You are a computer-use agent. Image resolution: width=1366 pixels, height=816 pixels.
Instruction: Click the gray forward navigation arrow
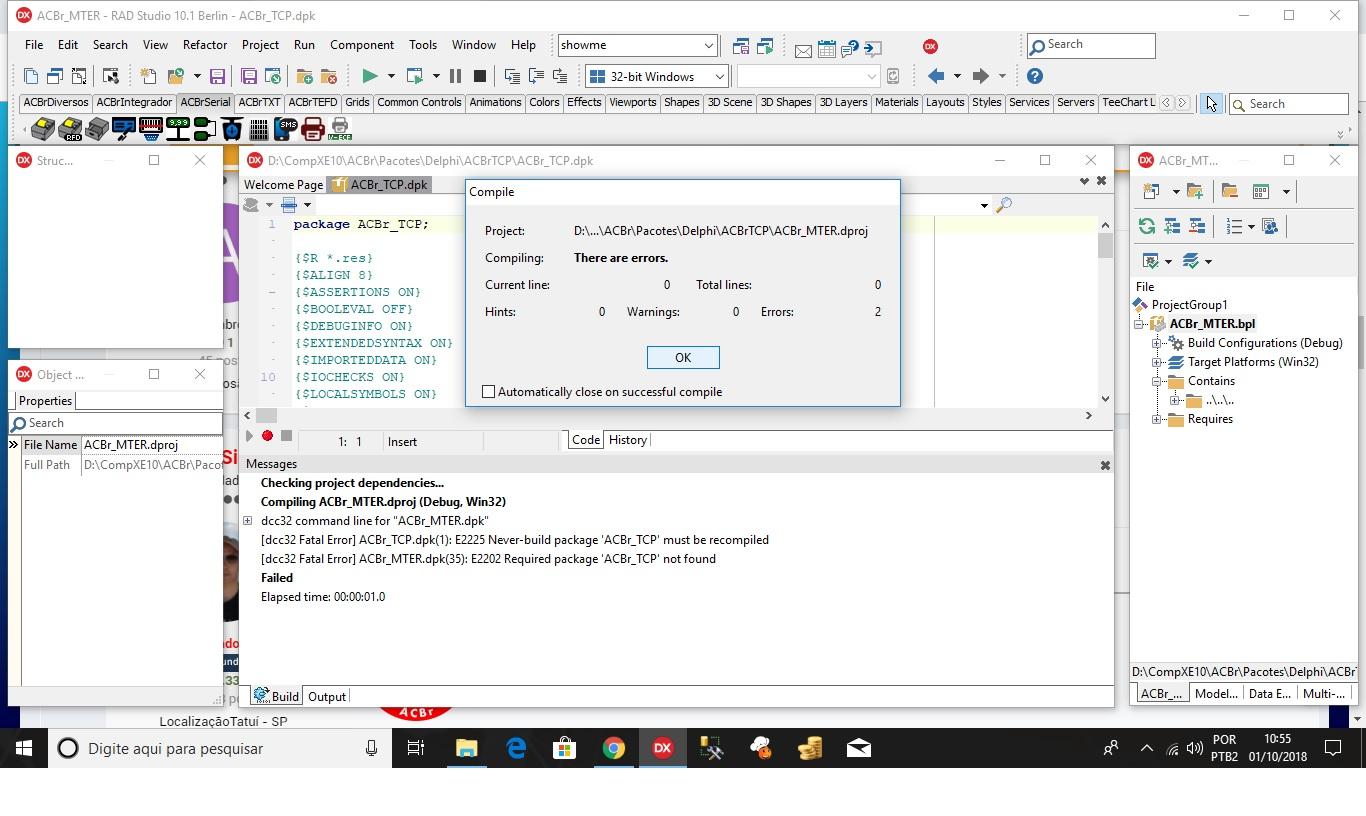980,76
